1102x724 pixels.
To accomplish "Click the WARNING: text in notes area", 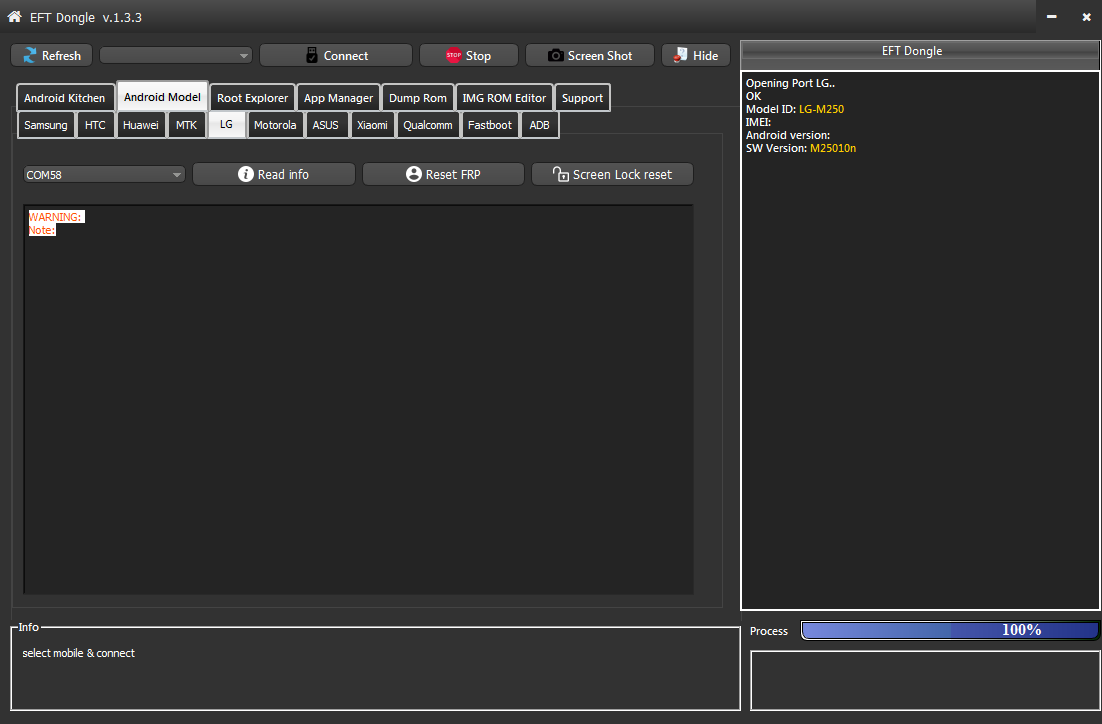I will 56,217.
